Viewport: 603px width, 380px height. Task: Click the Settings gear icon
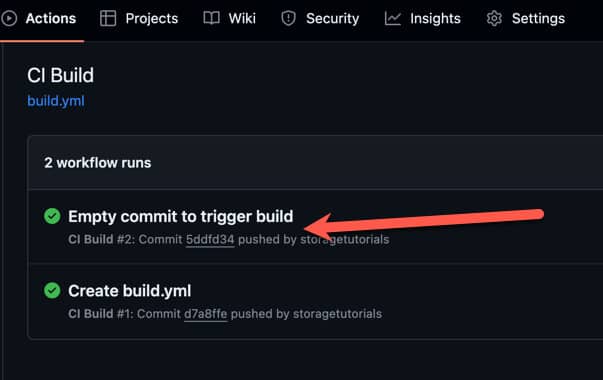pos(494,18)
